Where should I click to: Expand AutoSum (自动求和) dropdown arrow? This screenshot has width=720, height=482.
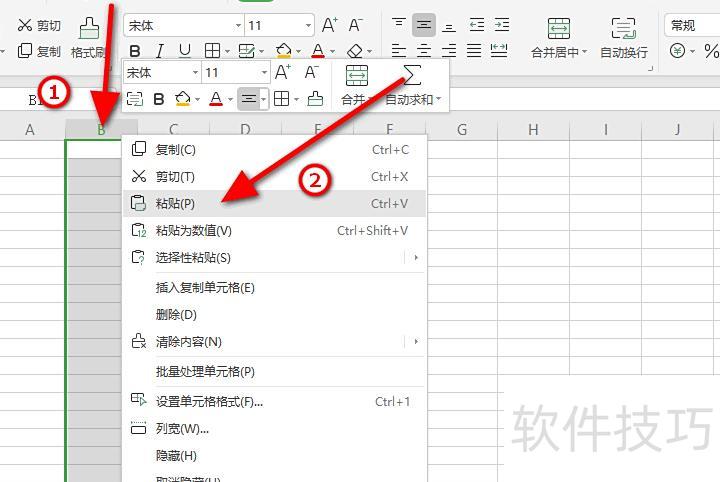[439, 99]
